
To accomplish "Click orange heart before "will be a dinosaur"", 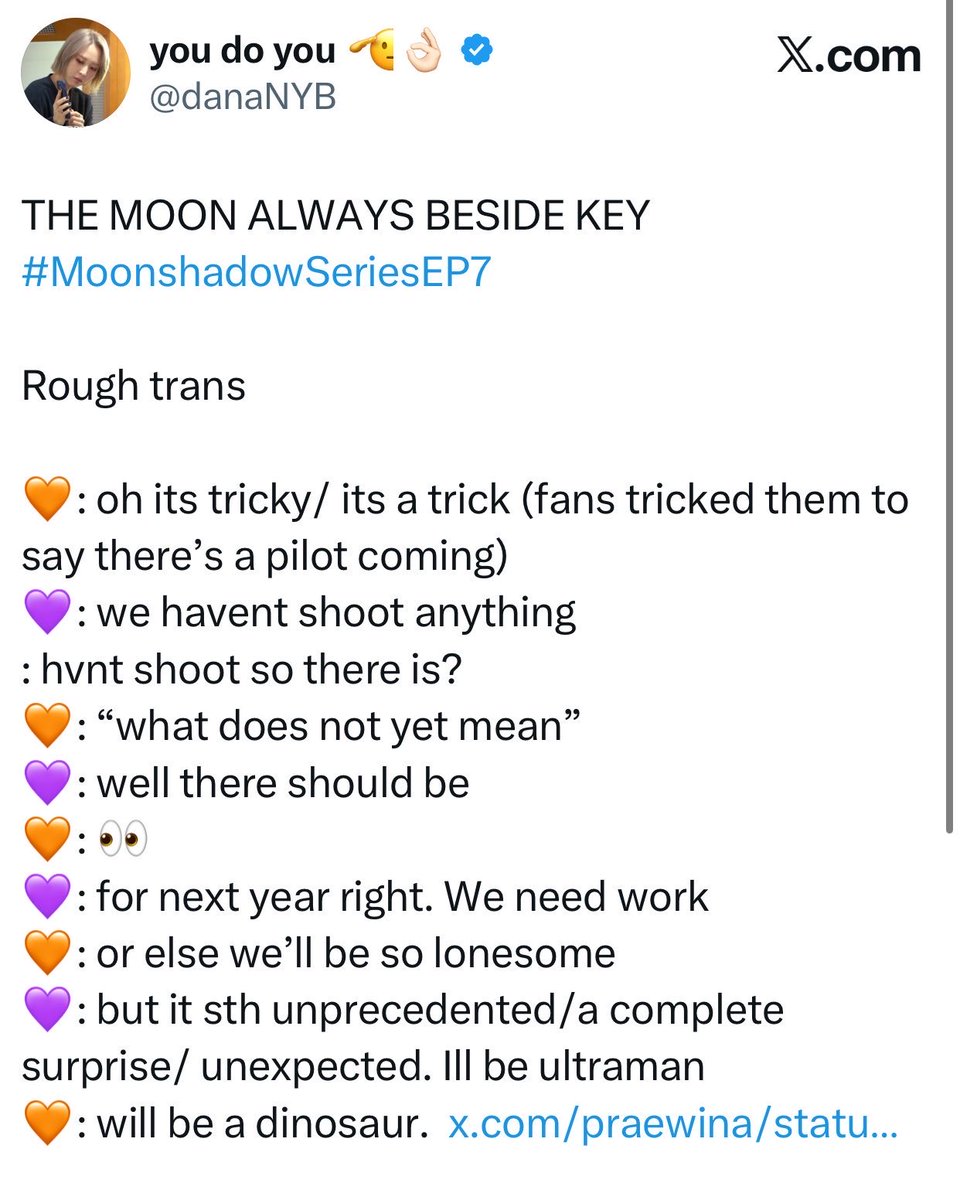I will pos(46,1125).
